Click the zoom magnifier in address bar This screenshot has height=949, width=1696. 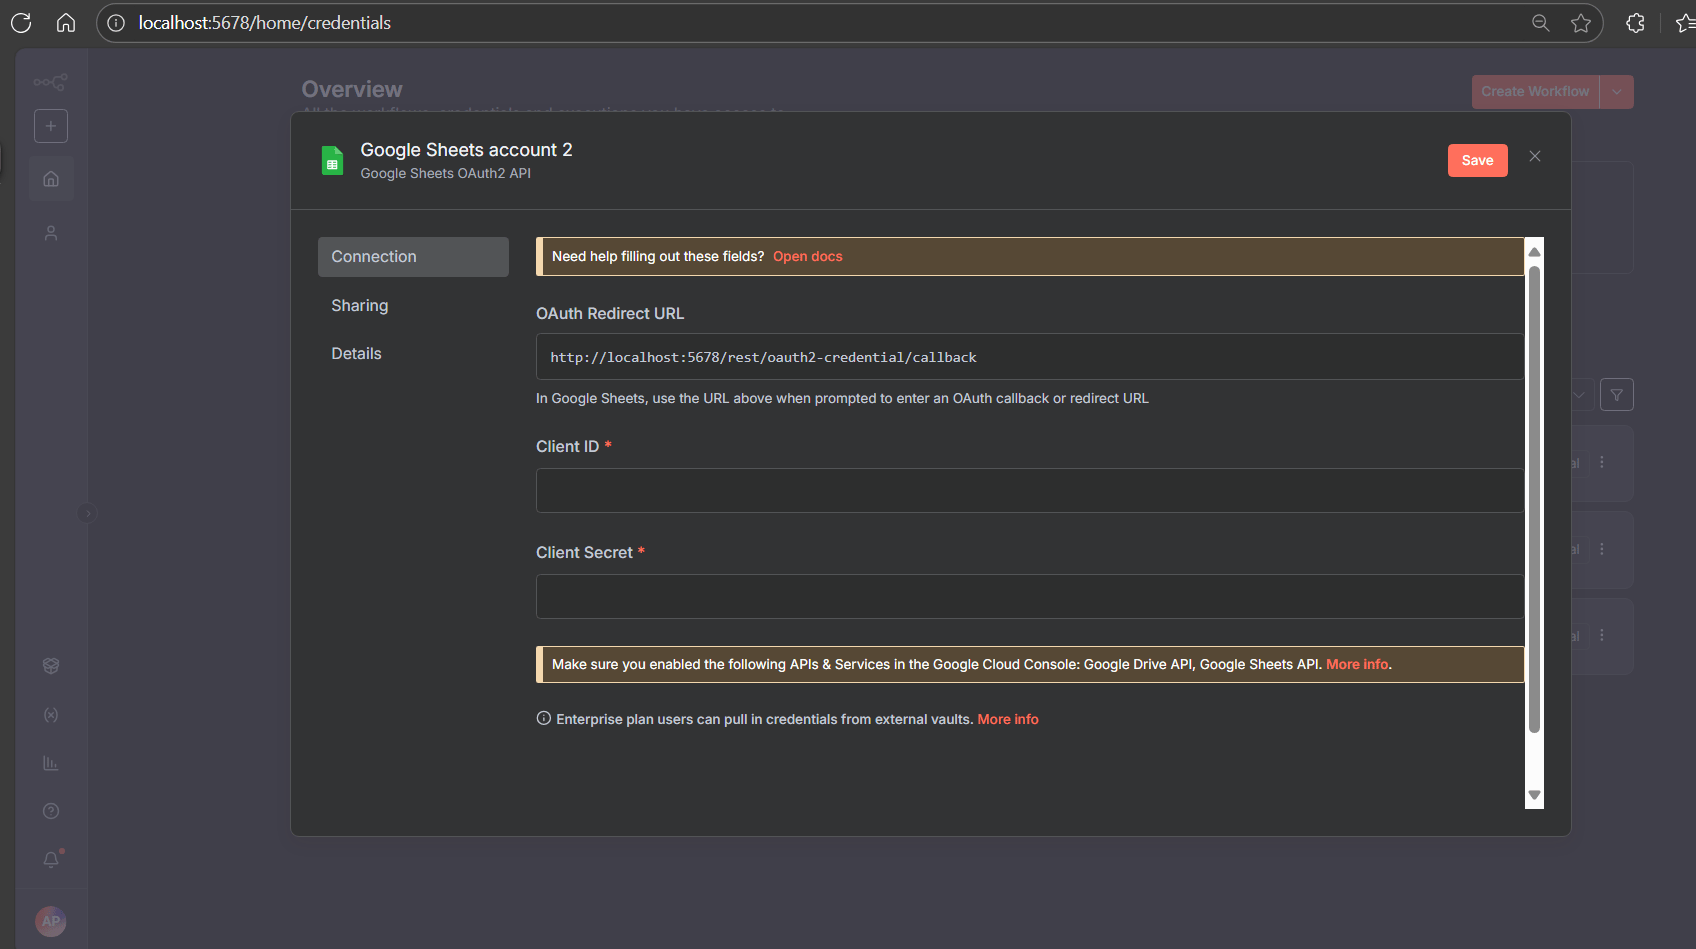(1541, 23)
